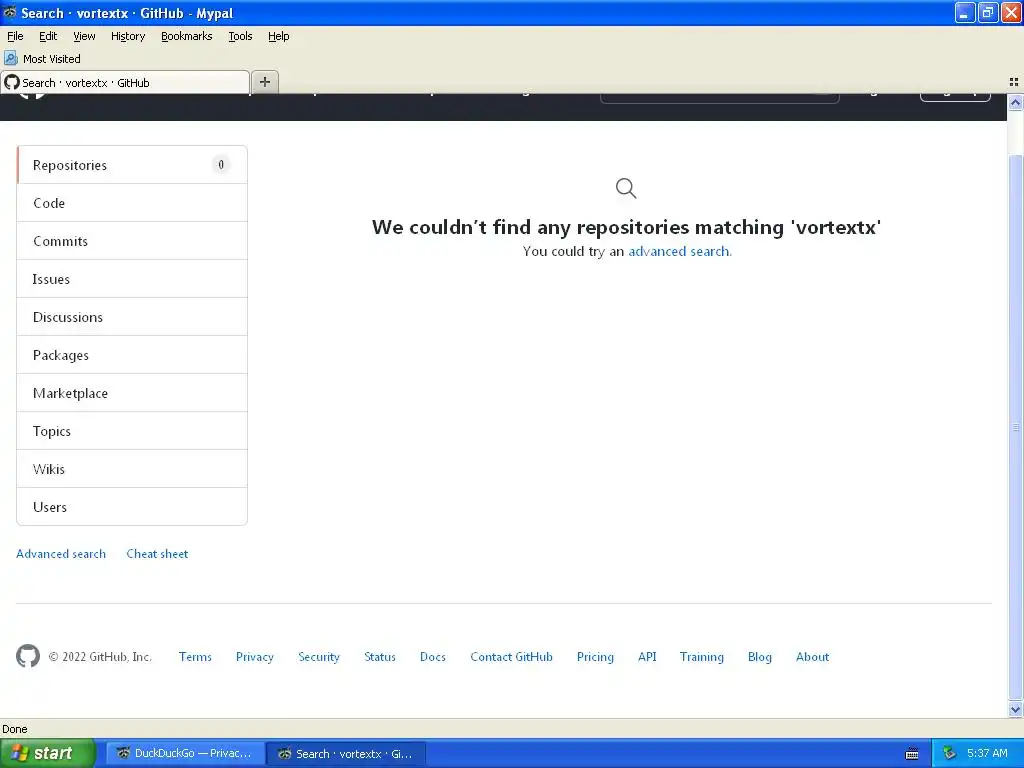The width and height of the screenshot is (1024, 768).
Task: Select the Discussions search filter
Action: click(132, 317)
